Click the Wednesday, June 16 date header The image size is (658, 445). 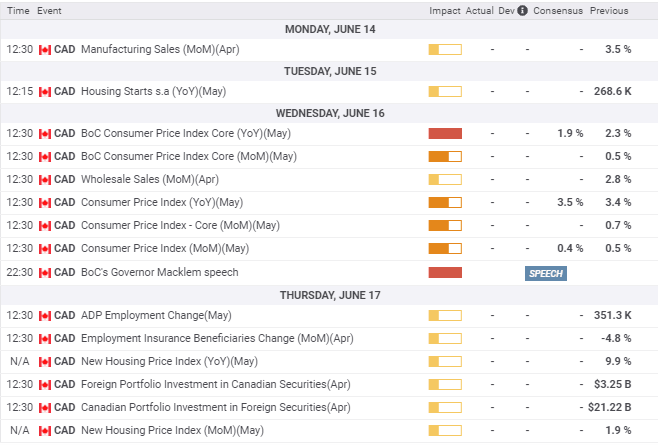point(329,113)
